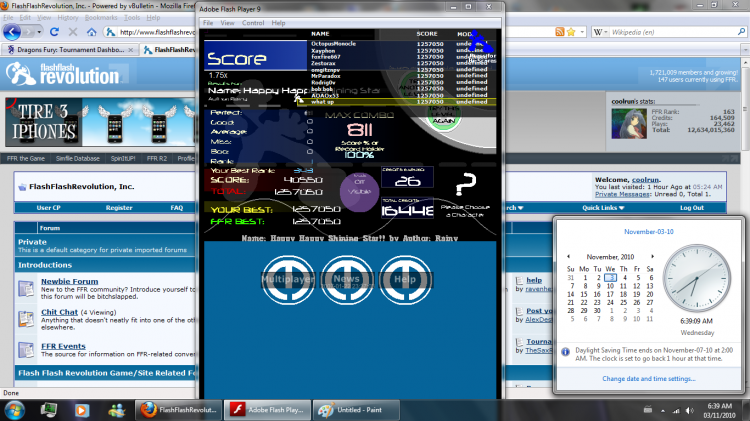Go to previous month in calendar
Viewport: 750px width, 421px height.
tap(568, 257)
